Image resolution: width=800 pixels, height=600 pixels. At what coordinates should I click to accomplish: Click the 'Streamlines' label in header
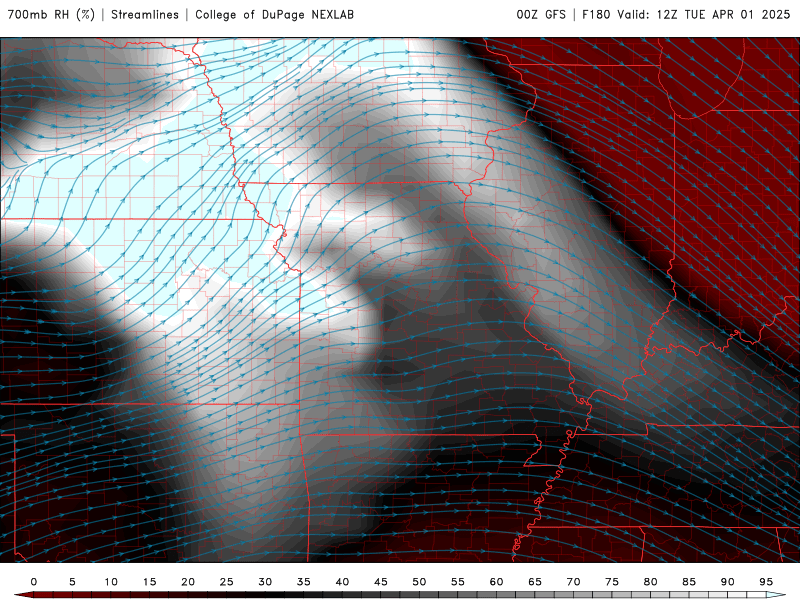pos(145,14)
